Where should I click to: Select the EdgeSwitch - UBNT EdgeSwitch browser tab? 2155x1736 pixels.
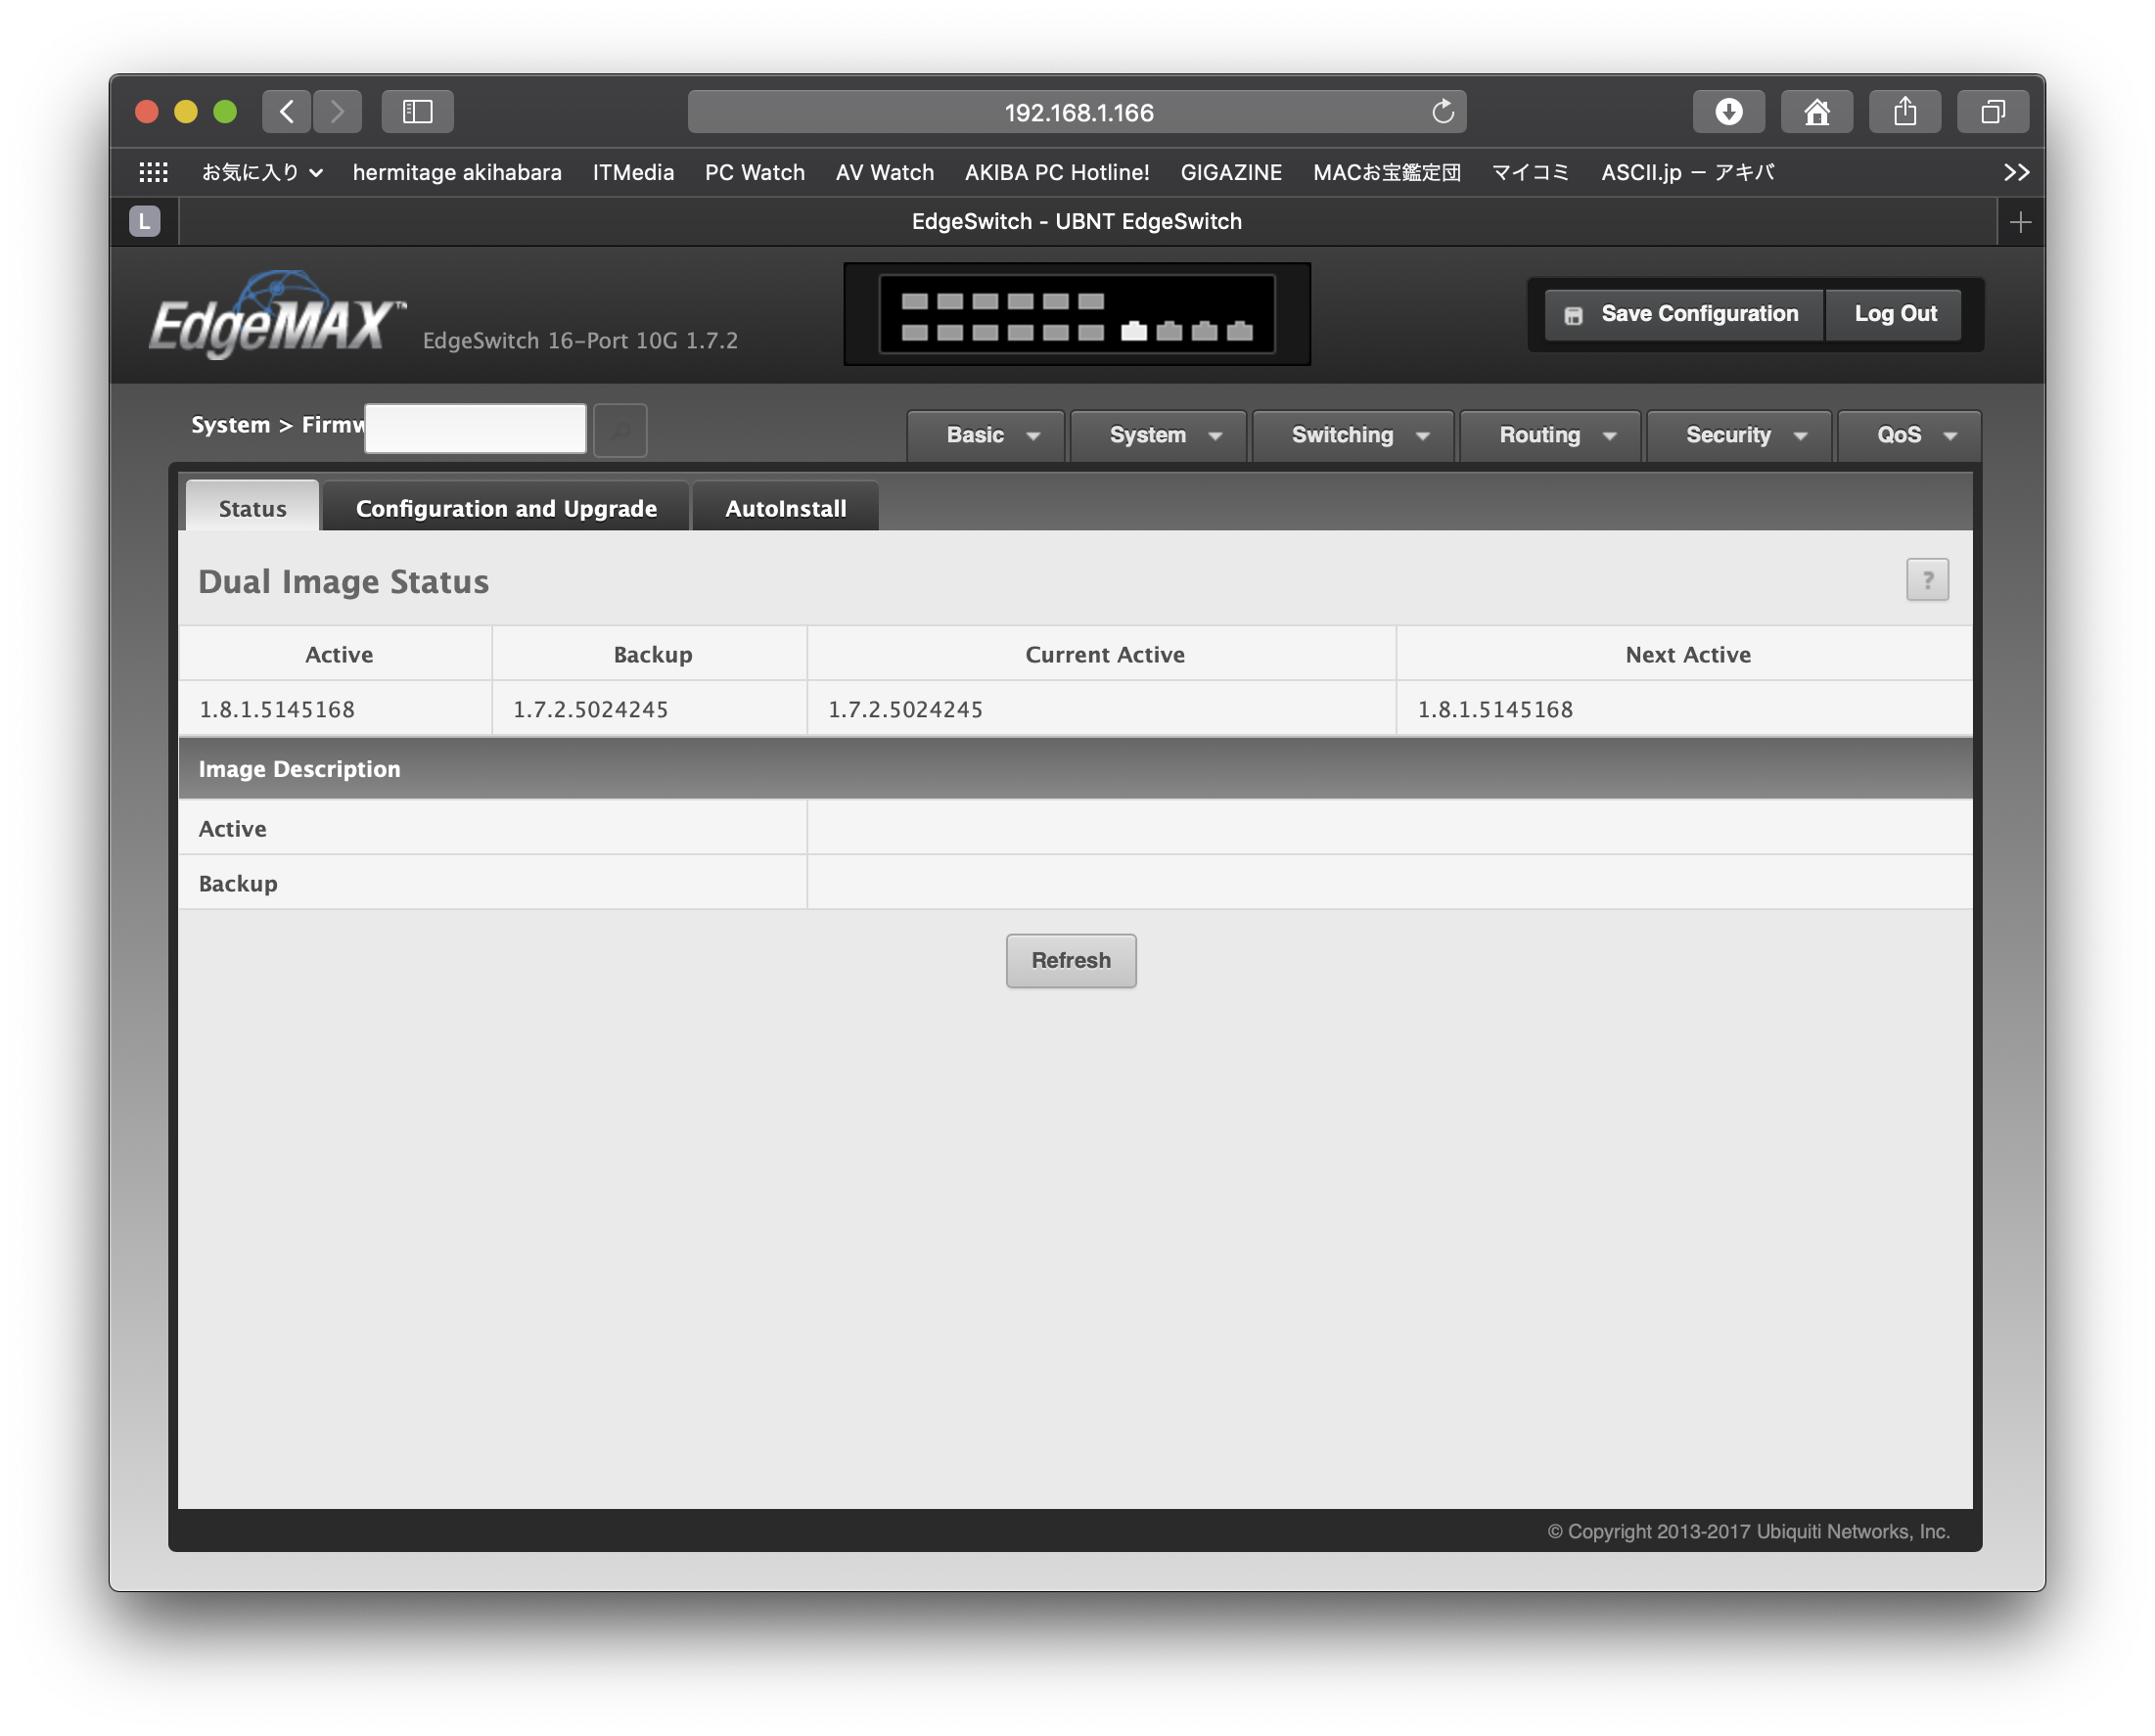tap(1076, 221)
